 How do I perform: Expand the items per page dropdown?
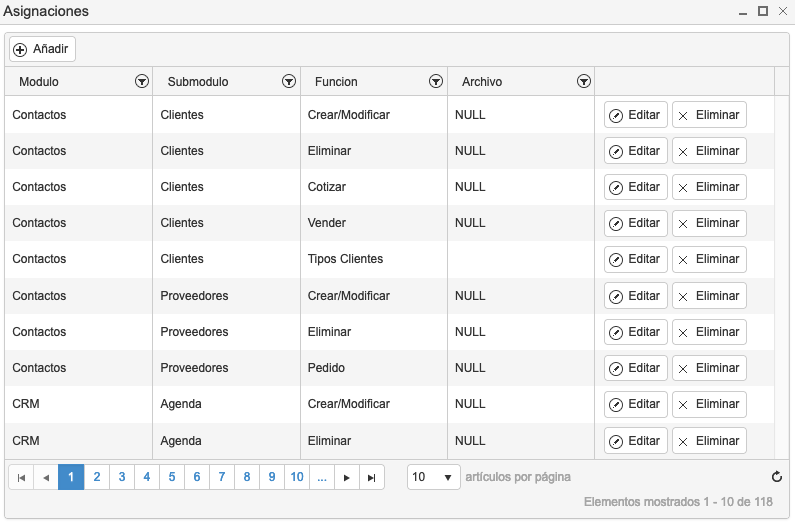pyautogui.click(x=433, y=477)
